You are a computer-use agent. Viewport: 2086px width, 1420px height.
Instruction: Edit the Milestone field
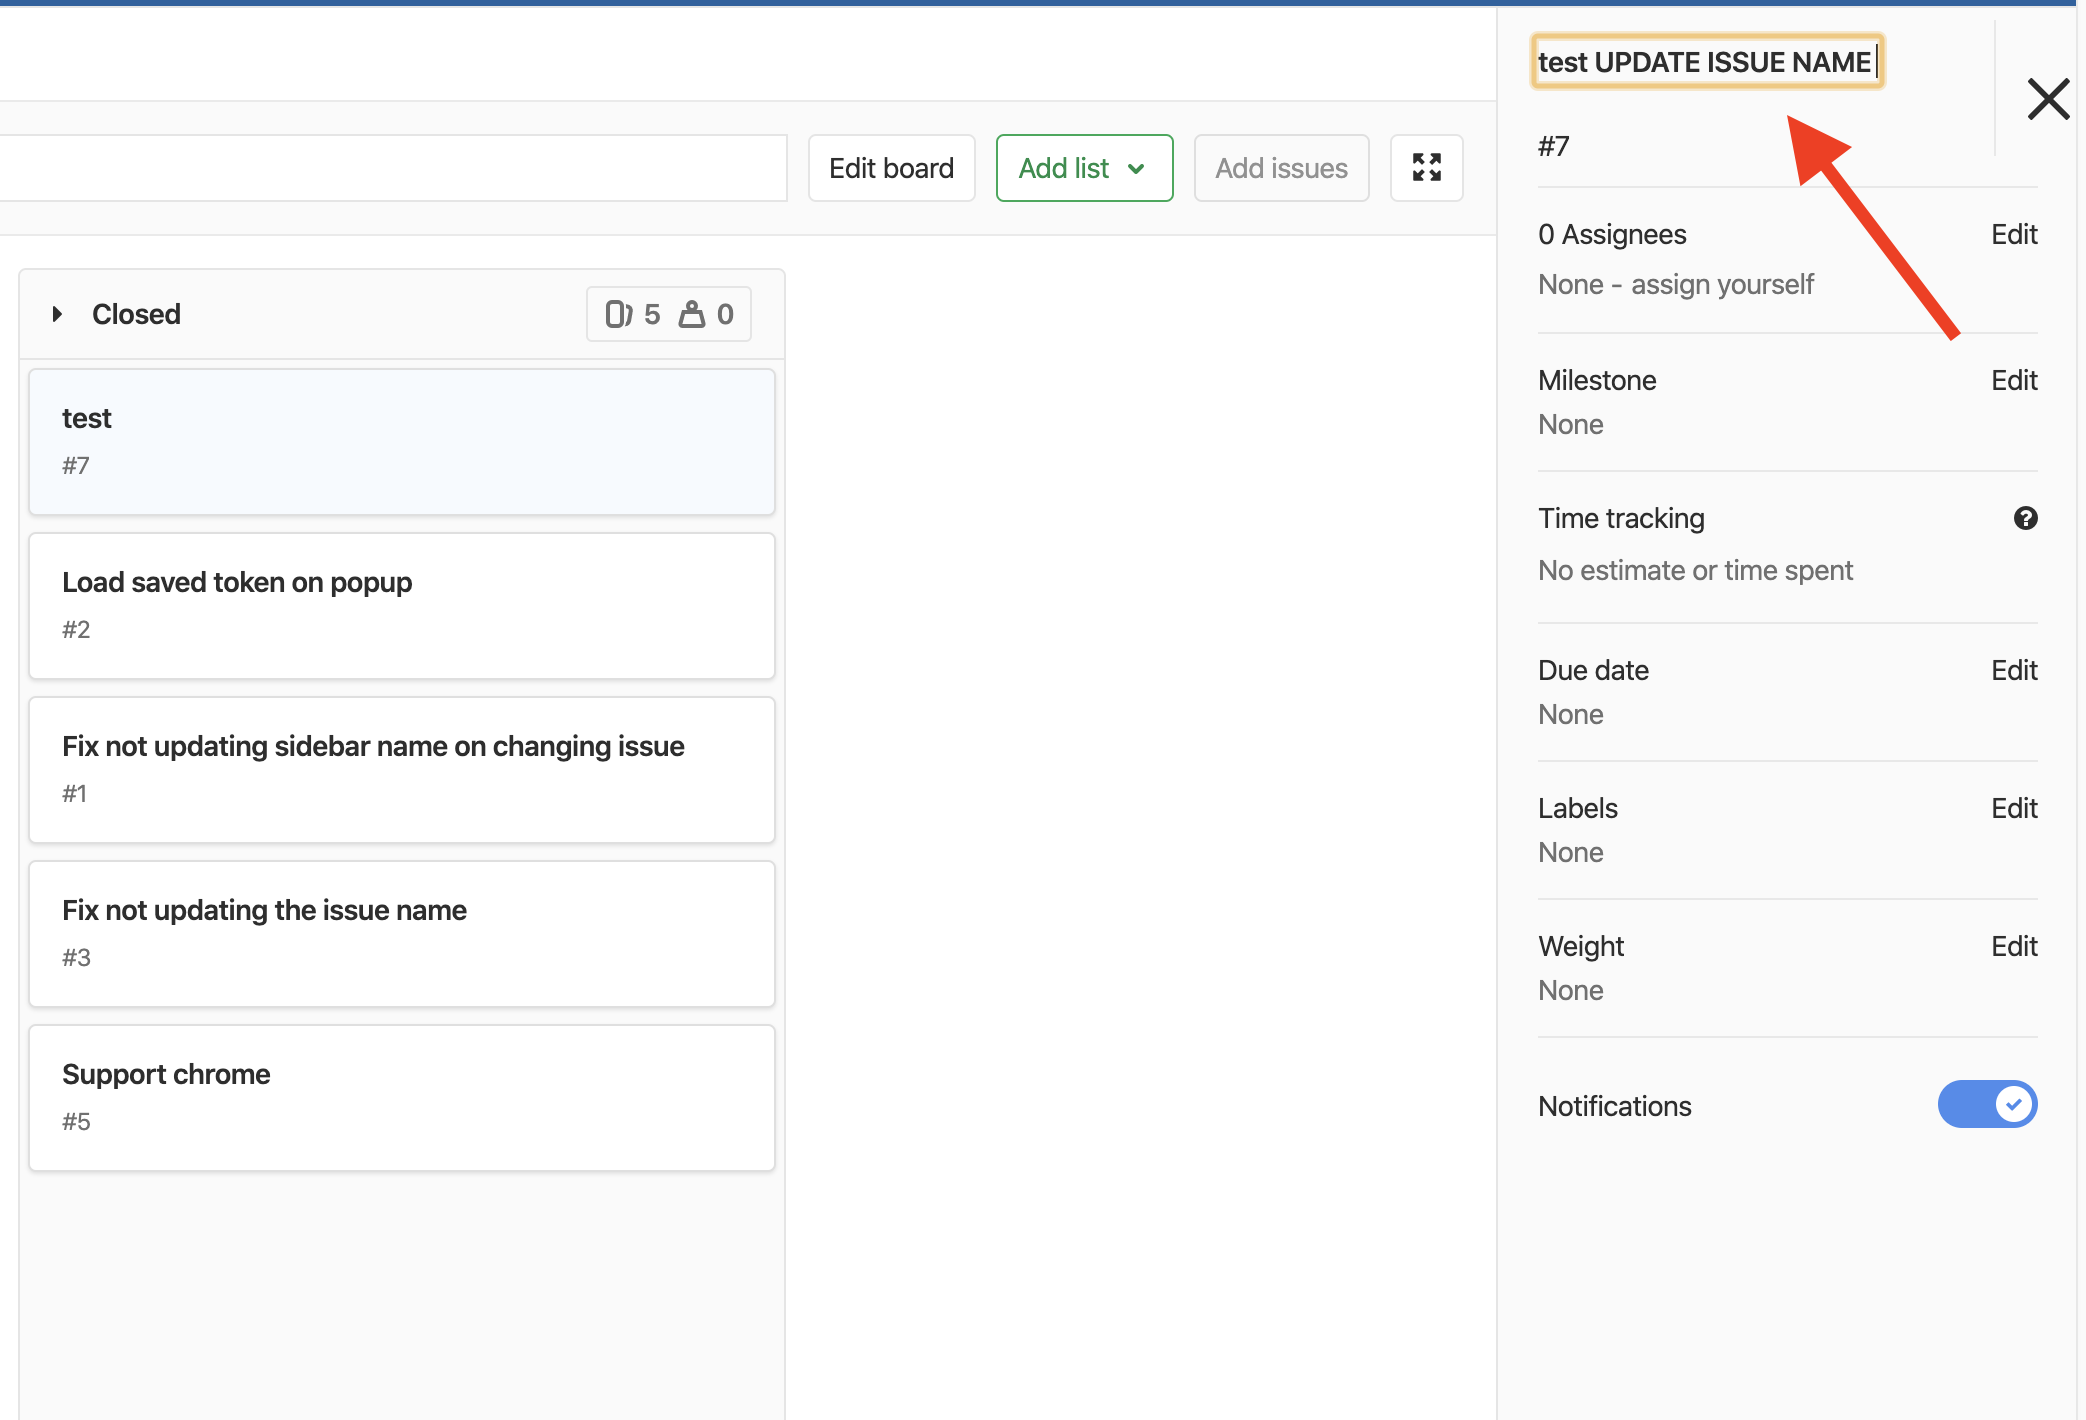point(2013,379)
